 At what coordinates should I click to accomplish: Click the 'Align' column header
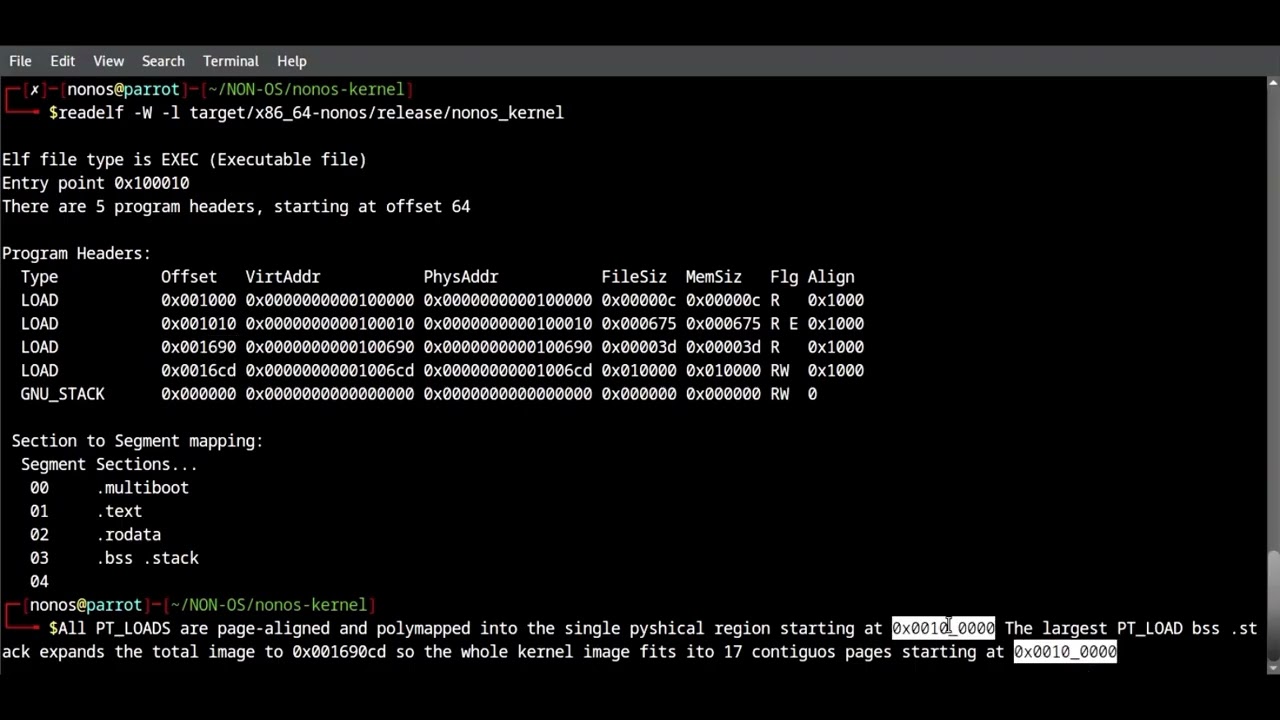(831, 277)
